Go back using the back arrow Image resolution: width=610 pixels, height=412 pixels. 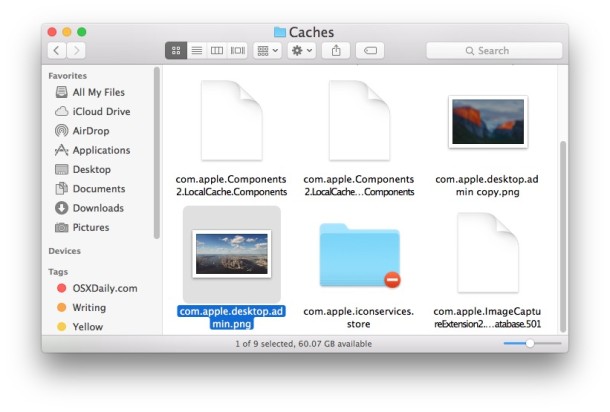[x=56, y=50]
